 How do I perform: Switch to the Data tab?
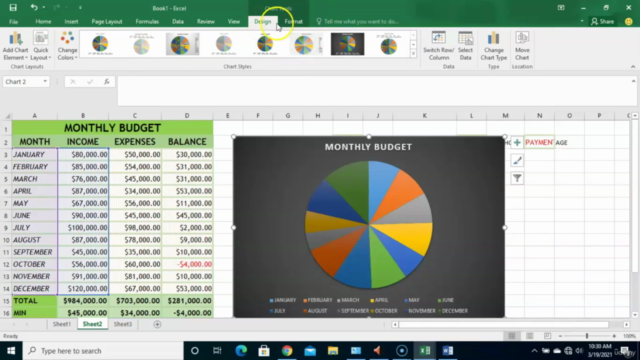click(x=178, y=22)
